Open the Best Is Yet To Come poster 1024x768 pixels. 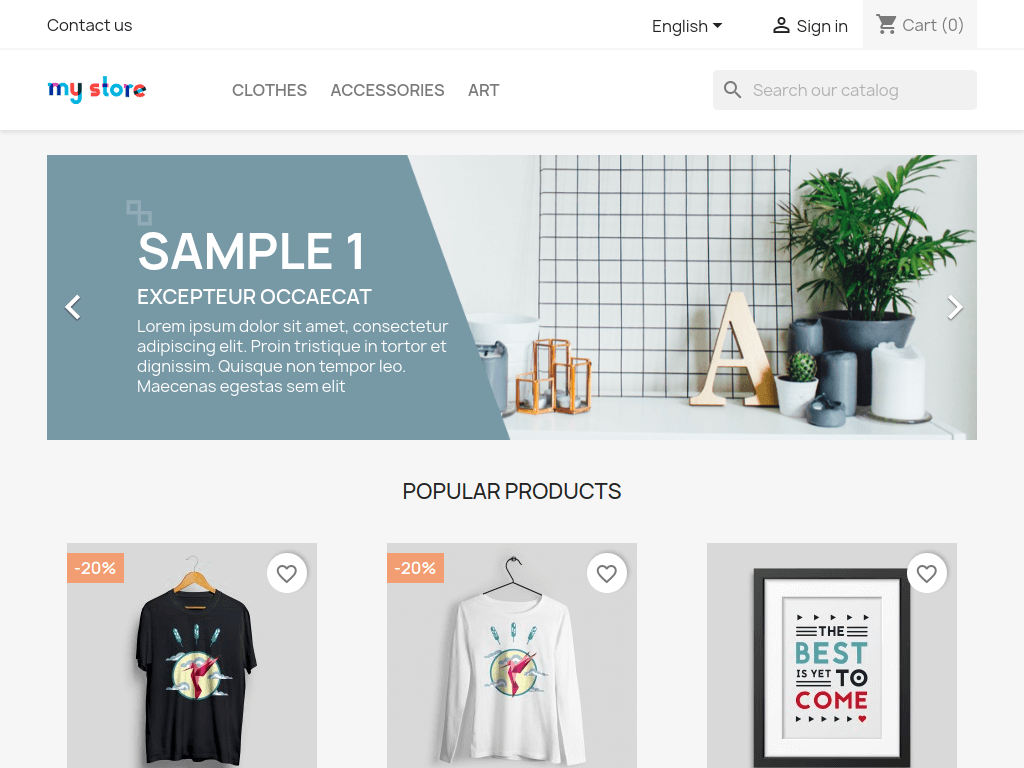832,656
